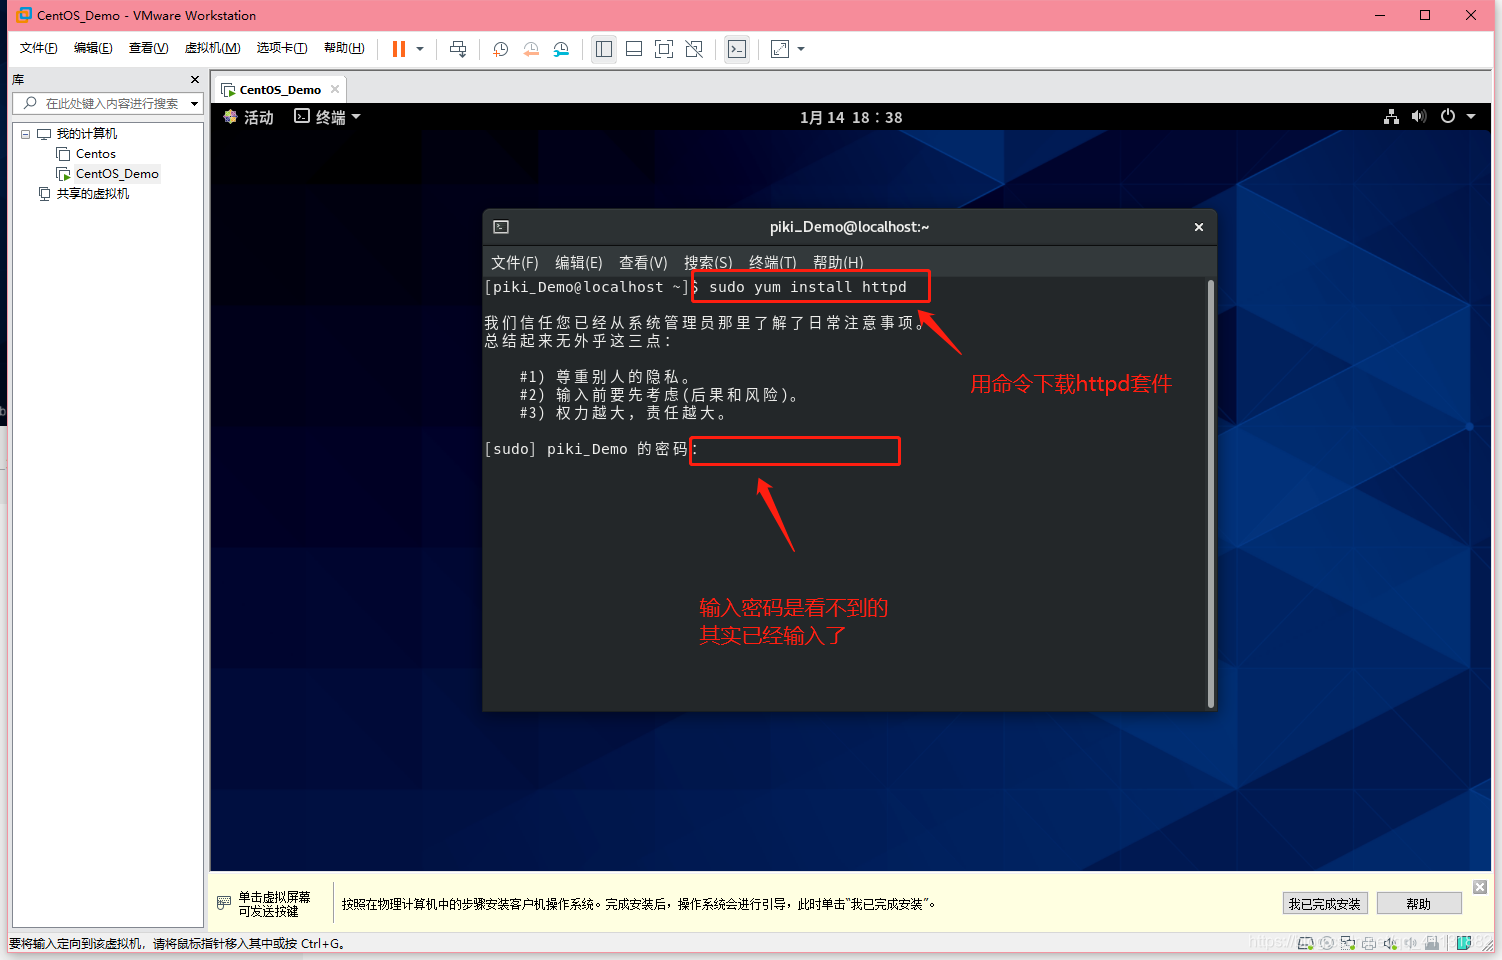Screen dimensions: 1502x960
Task: Switch to Unity mode from the toolbar
Action: pos(694,49)
